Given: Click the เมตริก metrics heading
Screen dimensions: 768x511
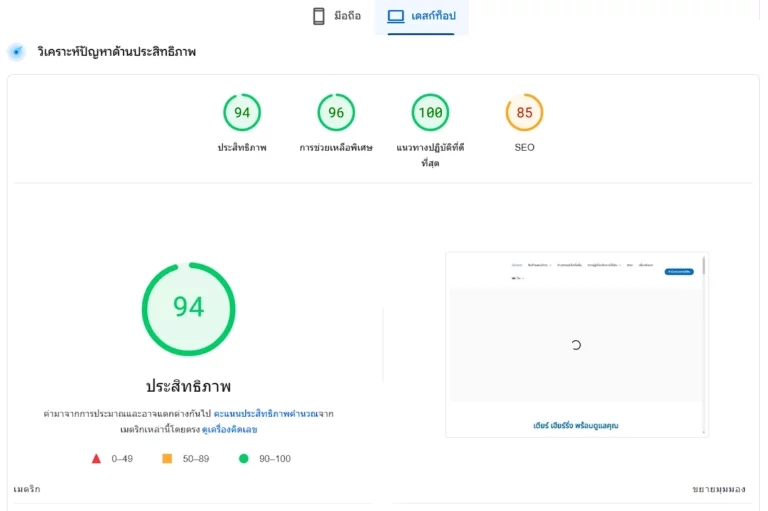Looking at the screenshot, I should tap(27, 489).
